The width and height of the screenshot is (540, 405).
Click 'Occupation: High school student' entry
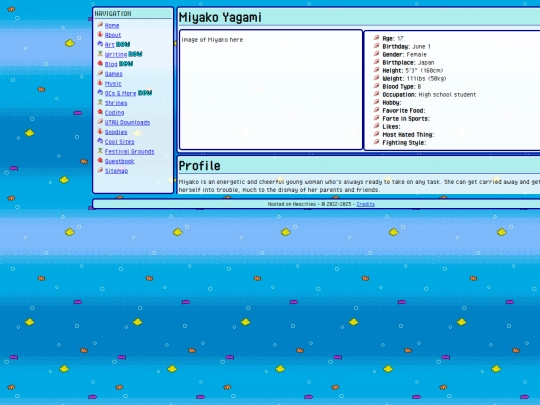pos(429,95)
